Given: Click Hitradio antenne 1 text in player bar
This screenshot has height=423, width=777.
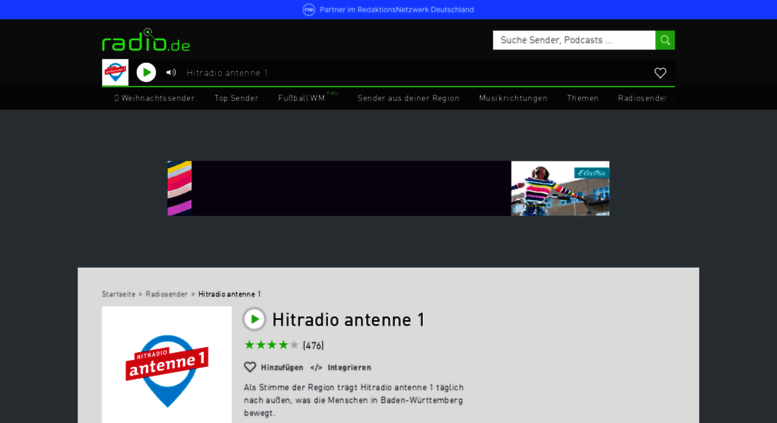Looking at the screenshot, I should pos(227,73).
